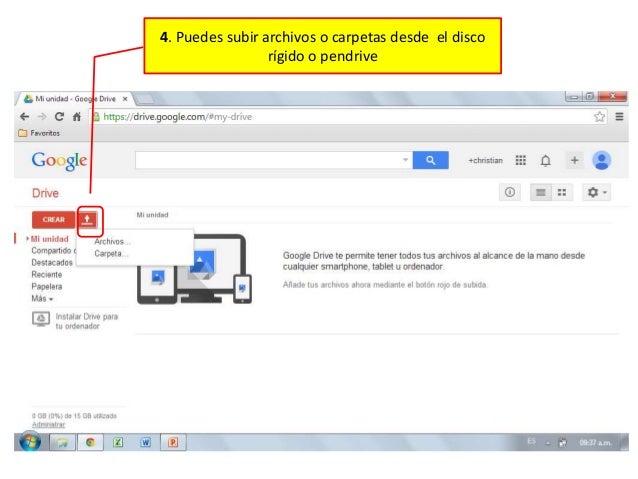Open Papelera in sidebar
This screenshot has width=638, height=479.
[x=47, y=287]
